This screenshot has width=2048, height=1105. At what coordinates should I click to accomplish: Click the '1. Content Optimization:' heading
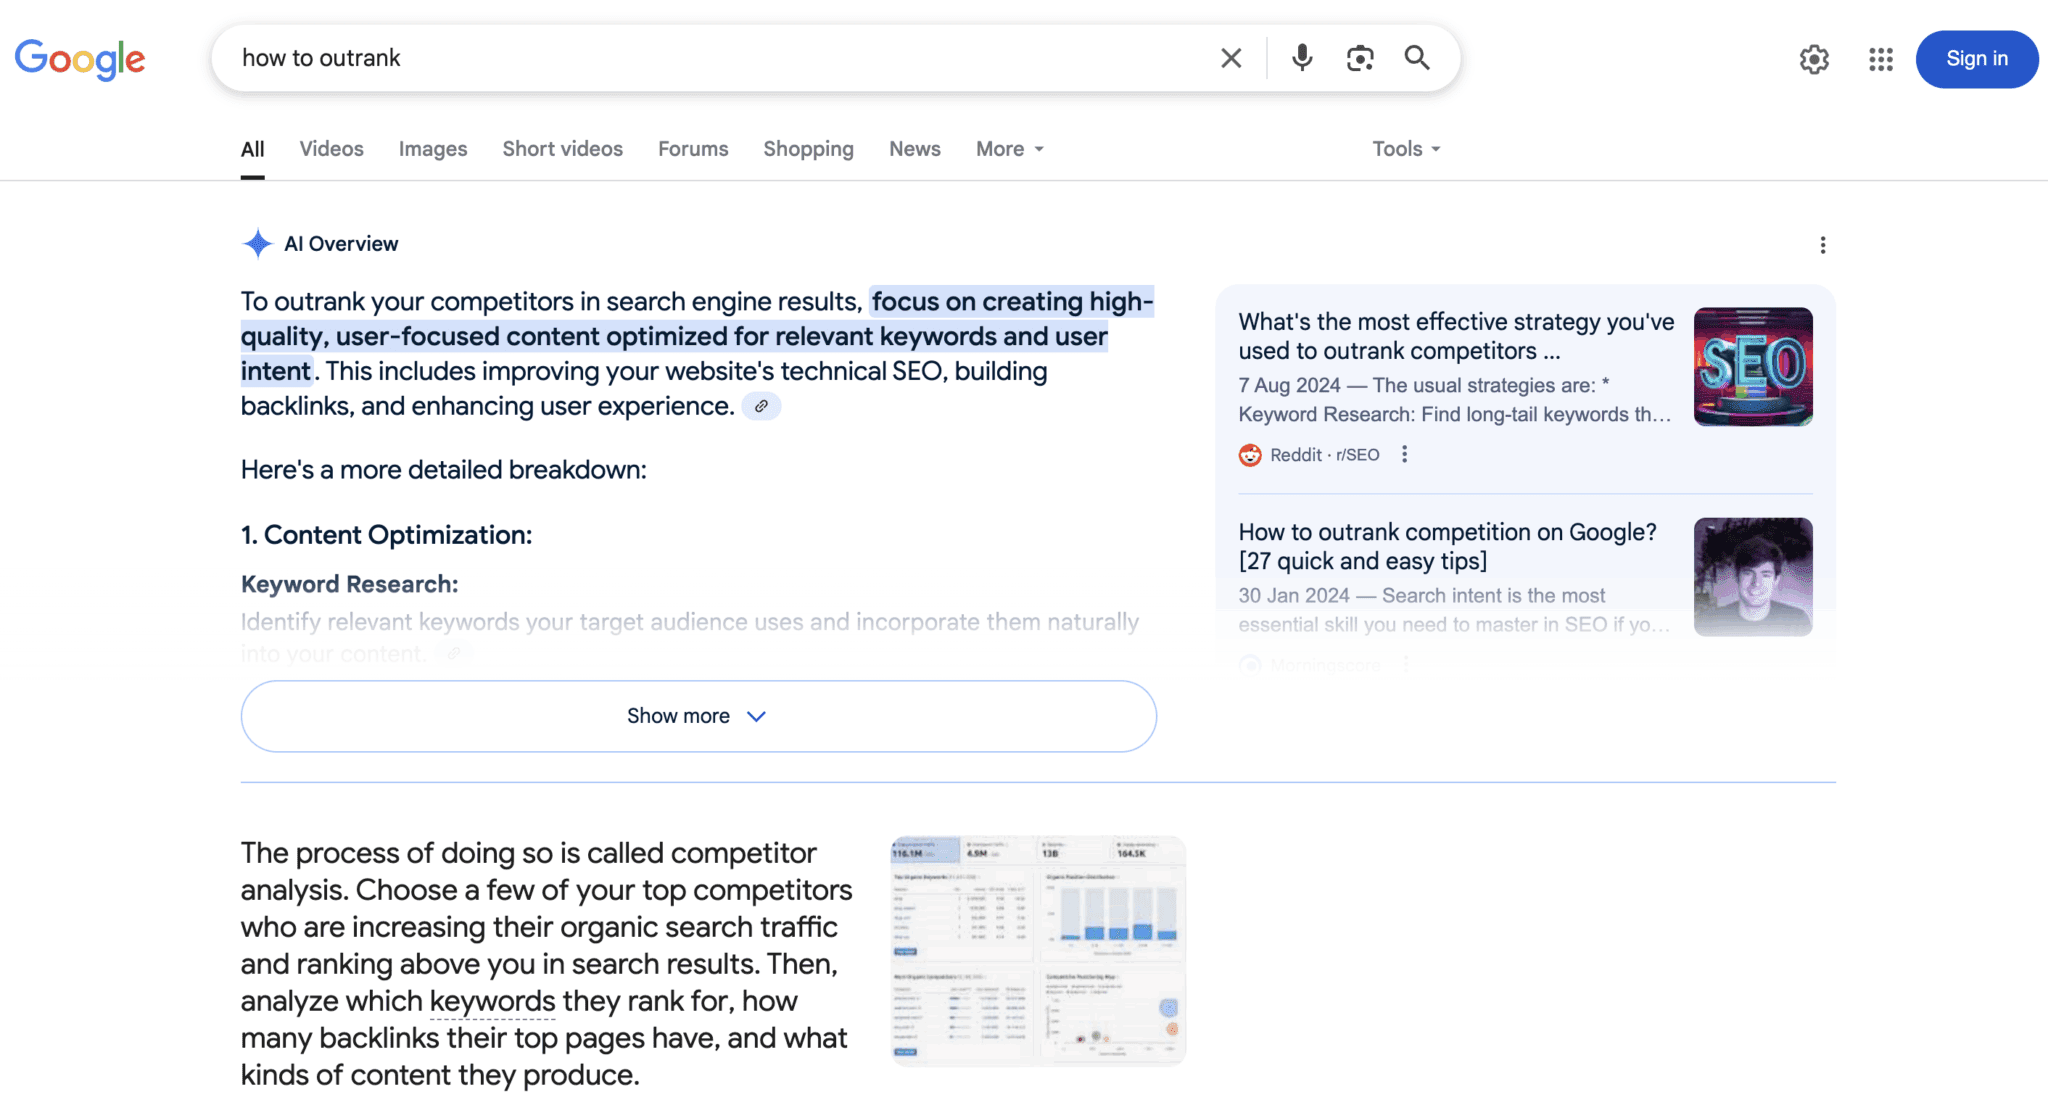coord(386,535)
